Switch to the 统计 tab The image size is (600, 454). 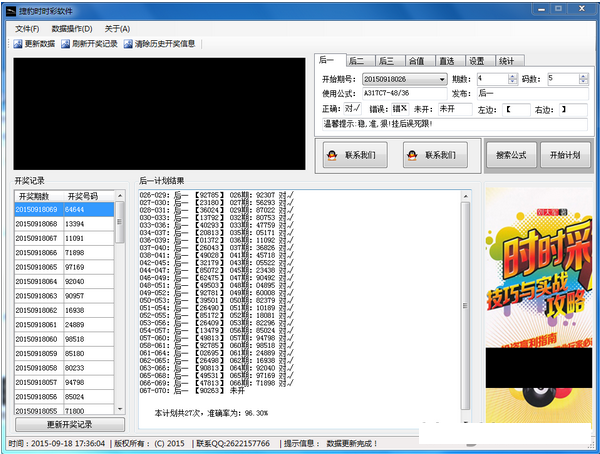[506, 61]
